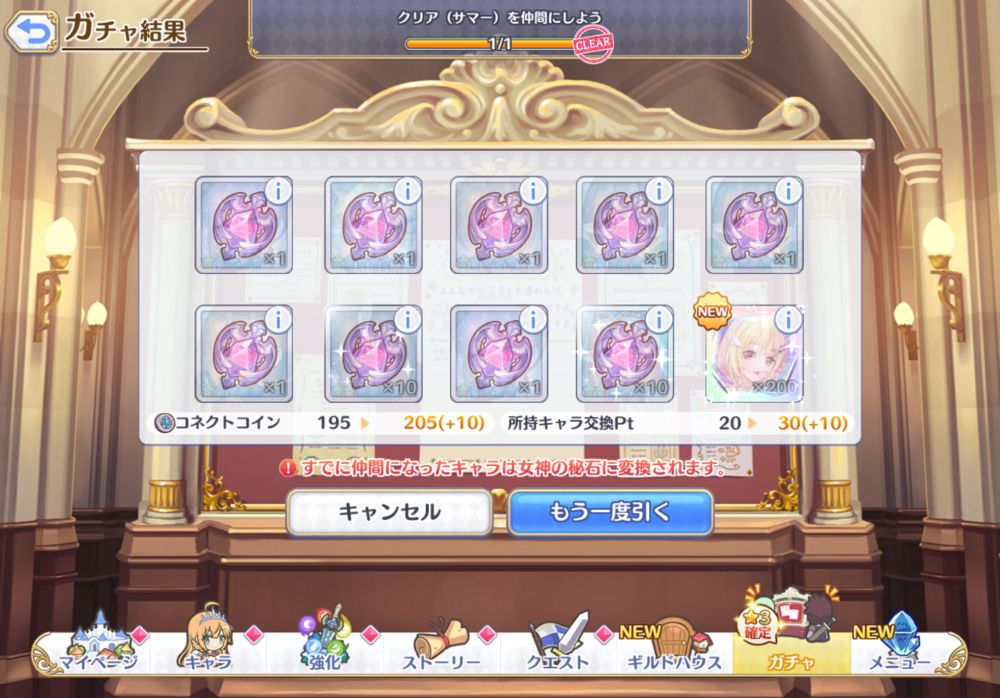Viewport: 1000px width, 698px height.
Task: Click the キャンセル button
Action: point(389,512)
